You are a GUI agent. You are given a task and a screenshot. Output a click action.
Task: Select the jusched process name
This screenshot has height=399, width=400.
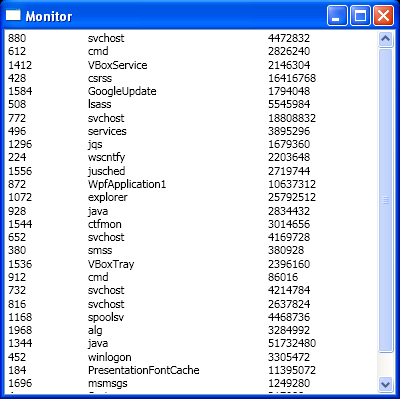pos(106,171)
